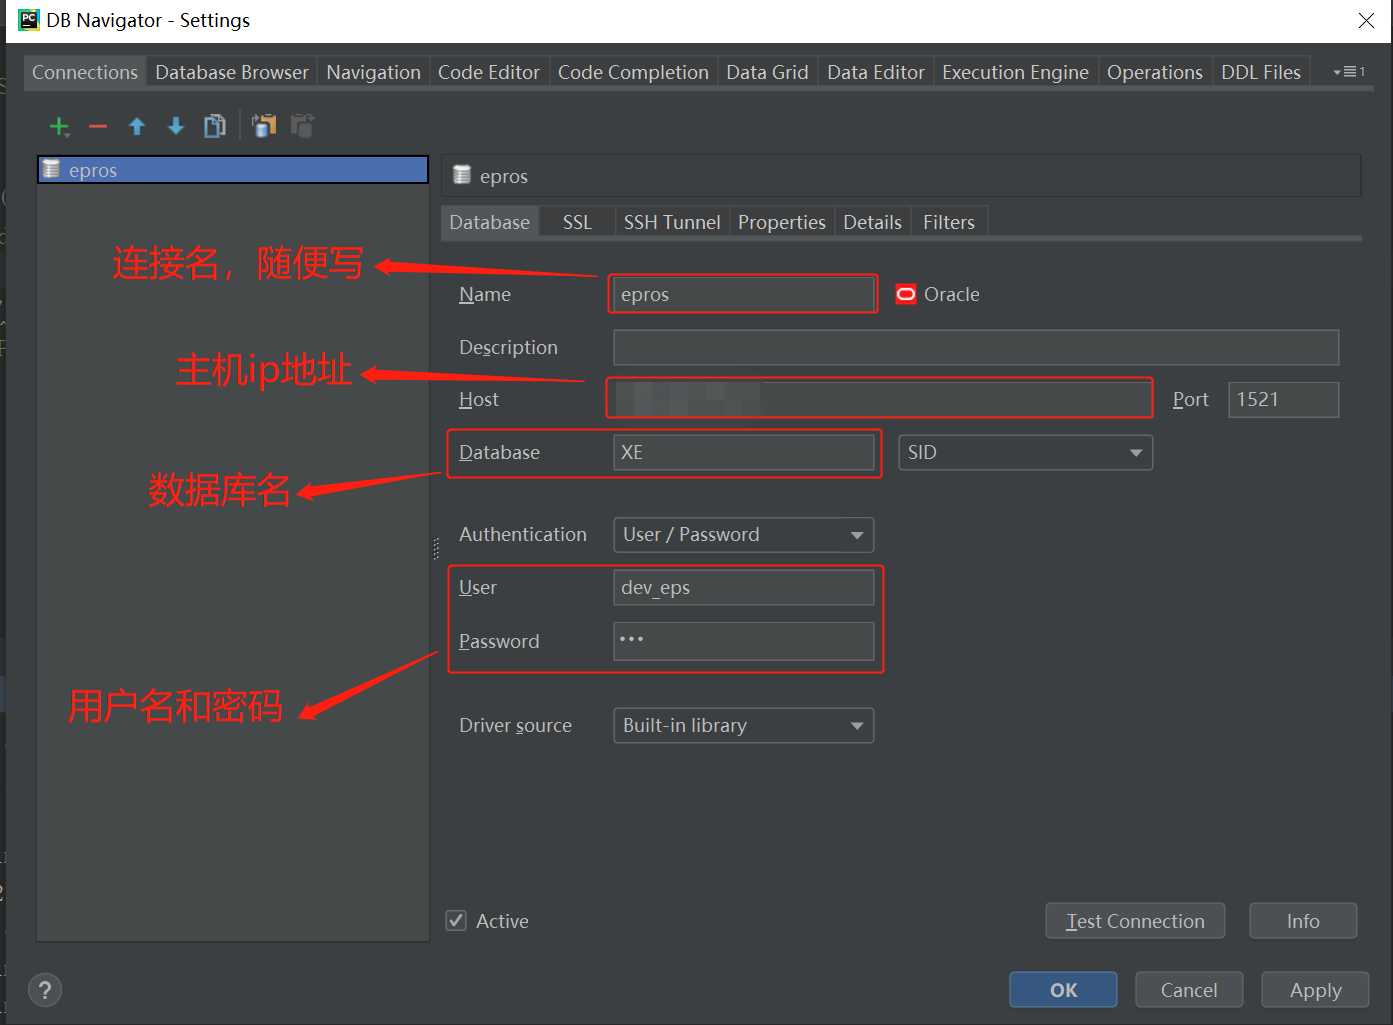Switch to the SSL sub-tab
This screenshot has width=1393, height=1025.
tap(577, 222)
